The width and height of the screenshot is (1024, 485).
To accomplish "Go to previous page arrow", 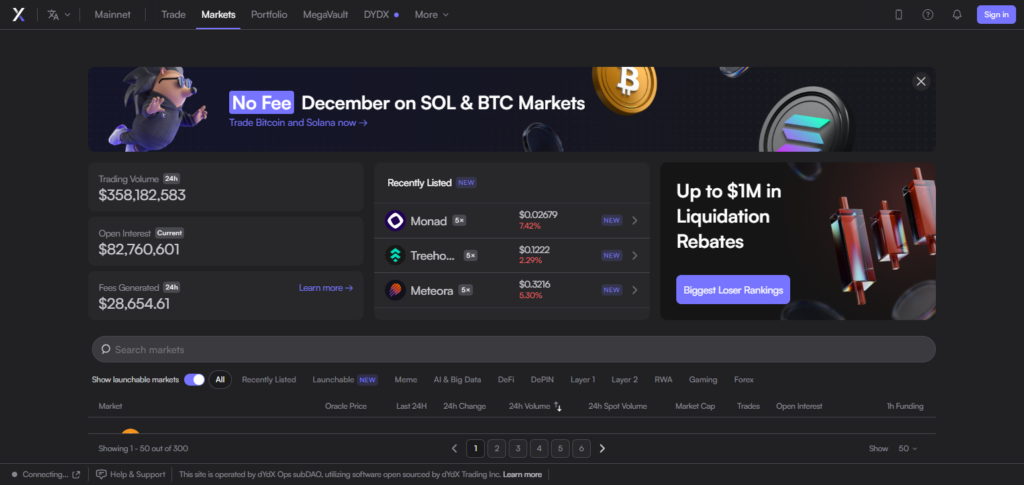I will click(x=454, y=448).
